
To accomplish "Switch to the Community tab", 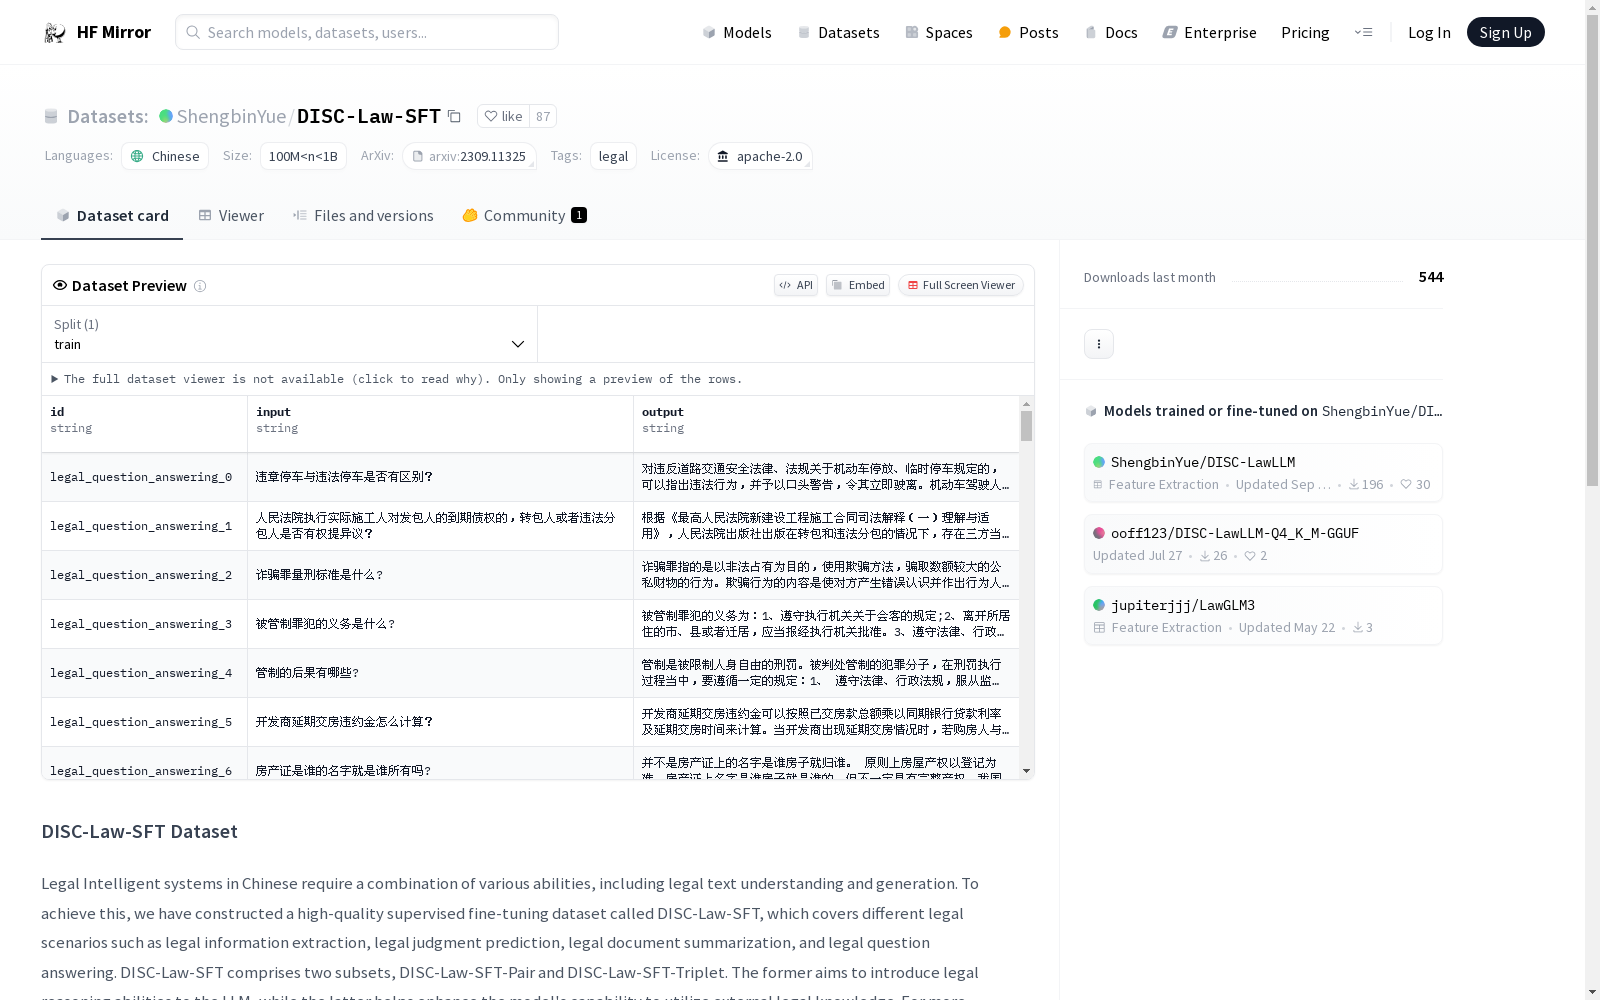I will click(x=524, y=215).
